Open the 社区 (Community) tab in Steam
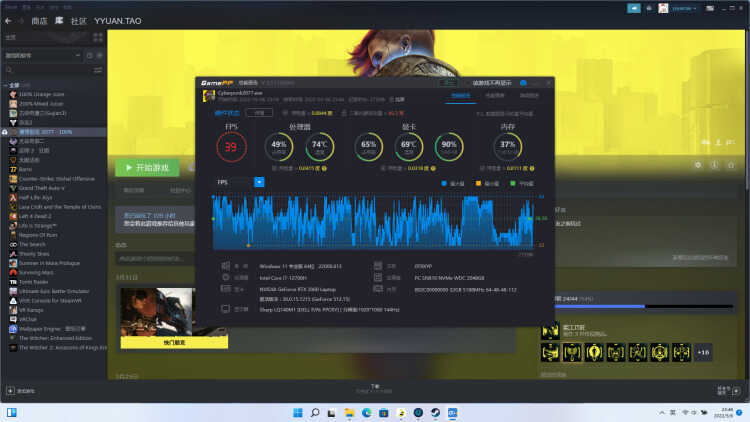Image resolution: width=750 pixels, height=422 pixels. [78, 21]
